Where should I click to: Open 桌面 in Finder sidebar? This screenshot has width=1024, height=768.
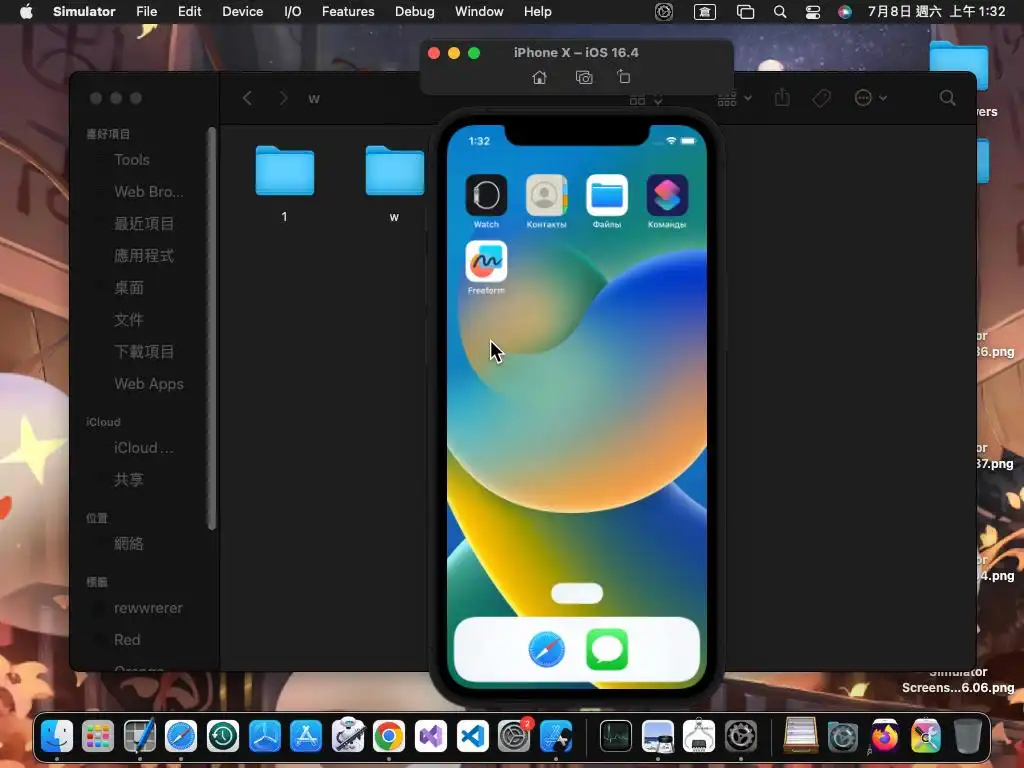click(x=129, y=288)
